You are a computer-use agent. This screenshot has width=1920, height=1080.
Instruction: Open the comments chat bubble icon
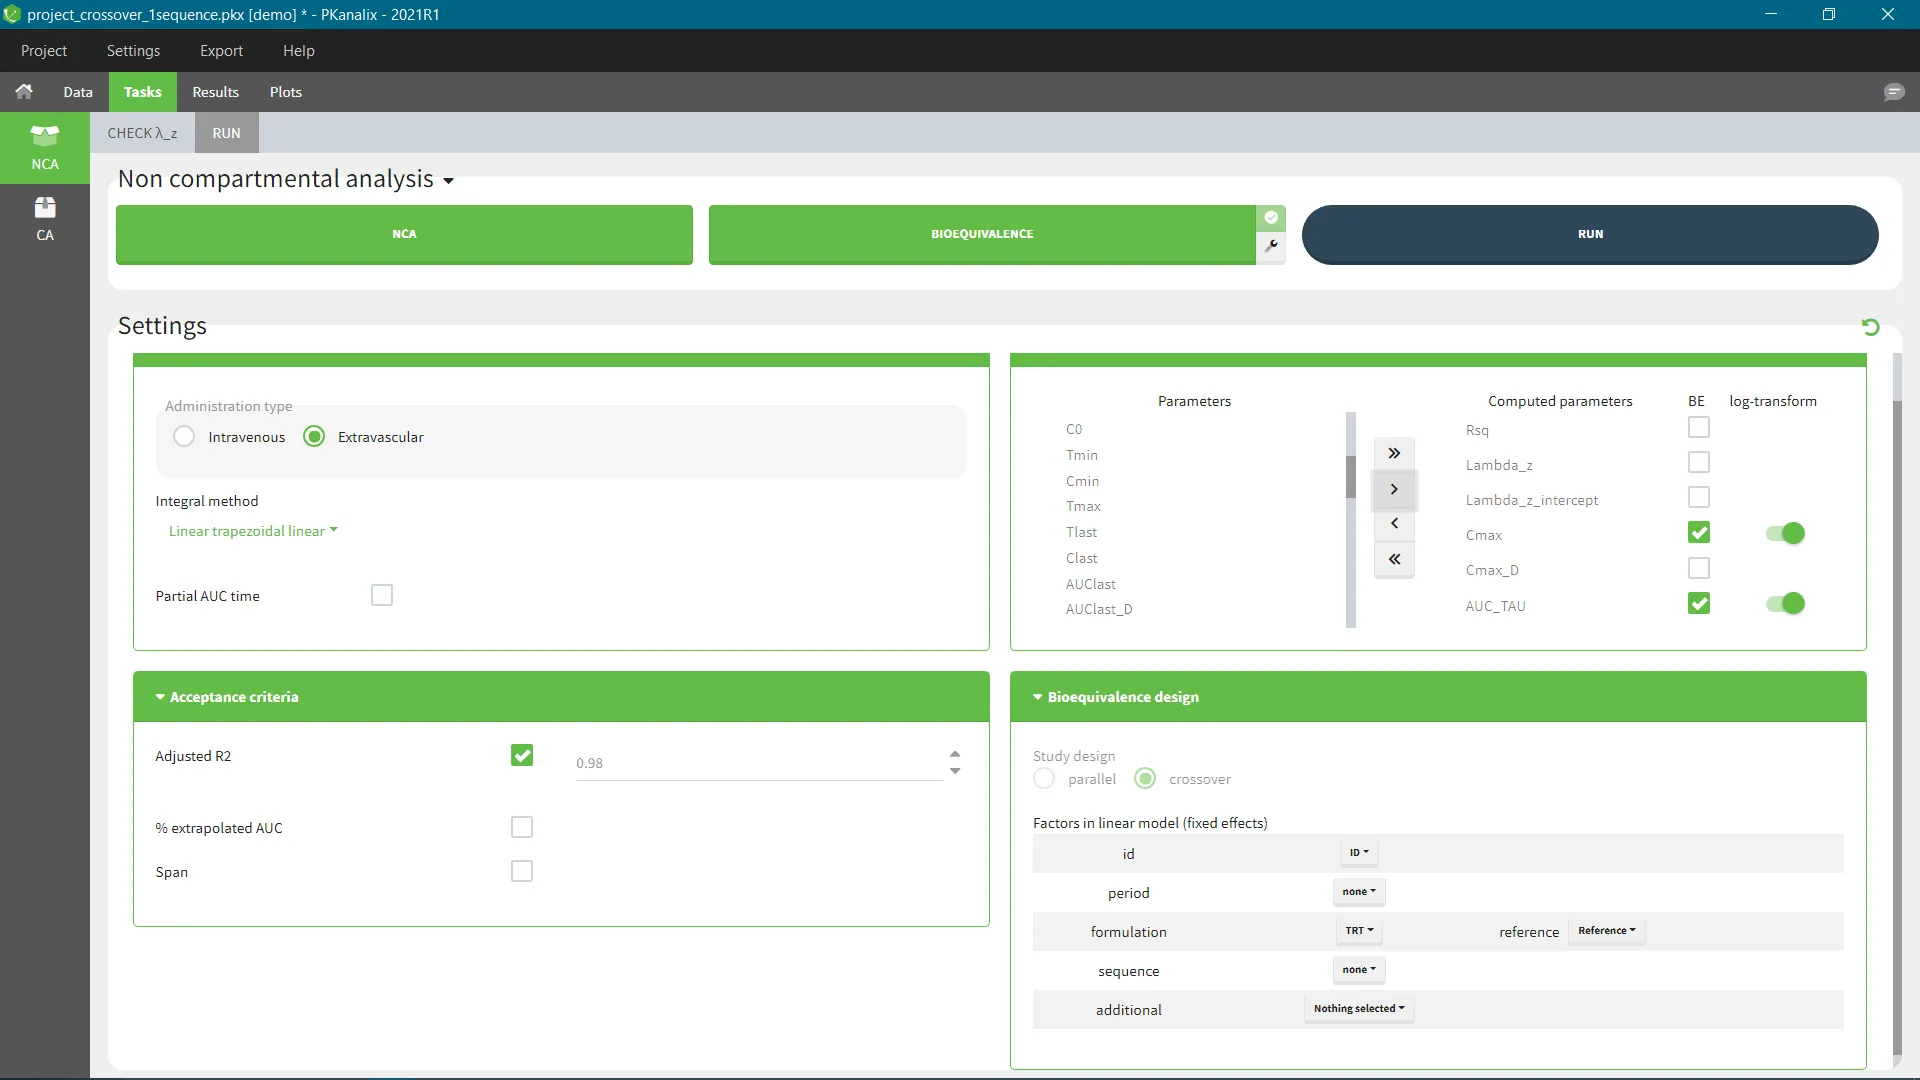[1893, 92]
